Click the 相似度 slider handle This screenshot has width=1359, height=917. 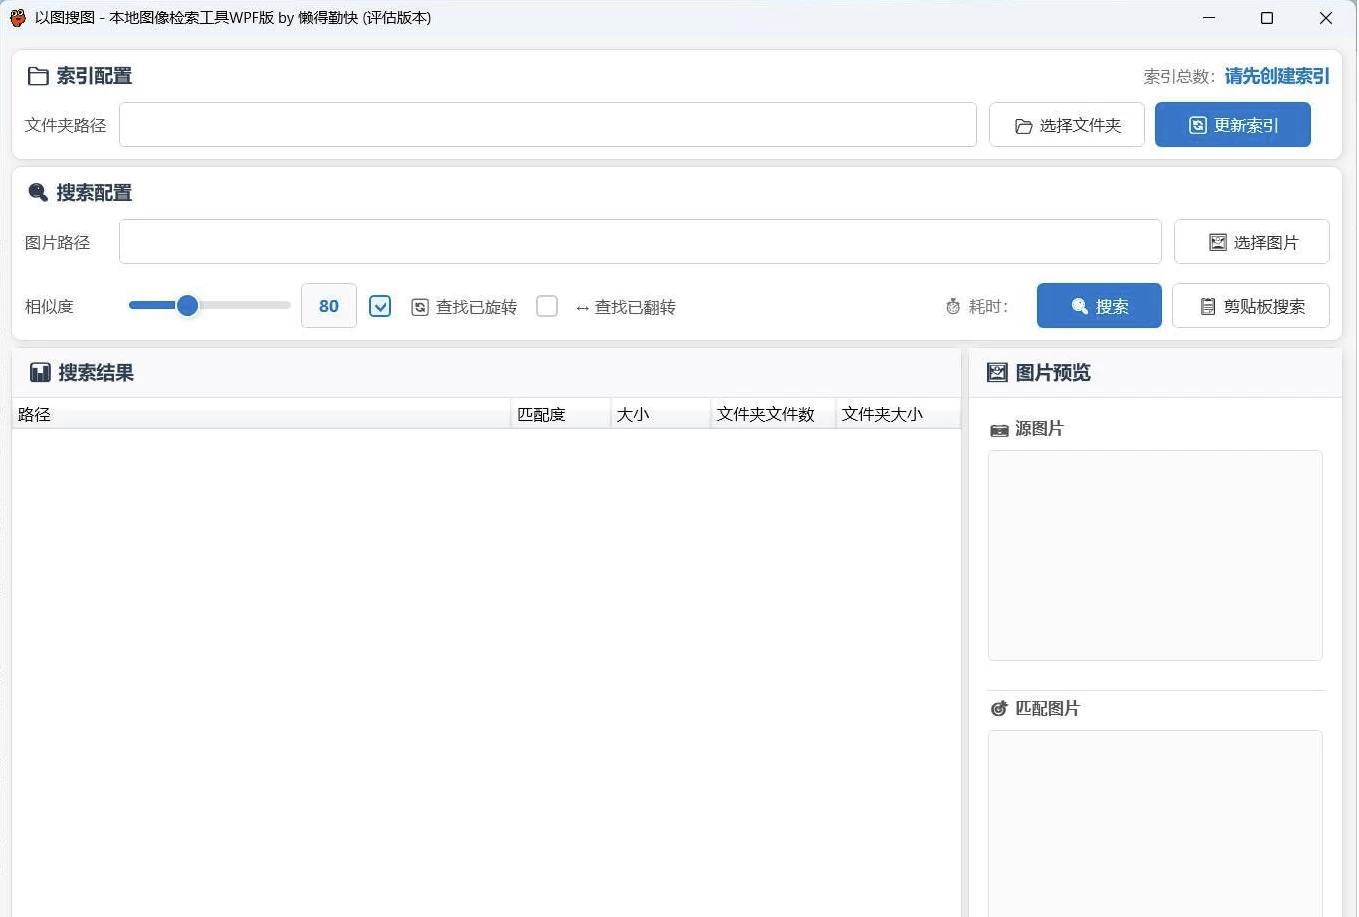coord(187,306)
